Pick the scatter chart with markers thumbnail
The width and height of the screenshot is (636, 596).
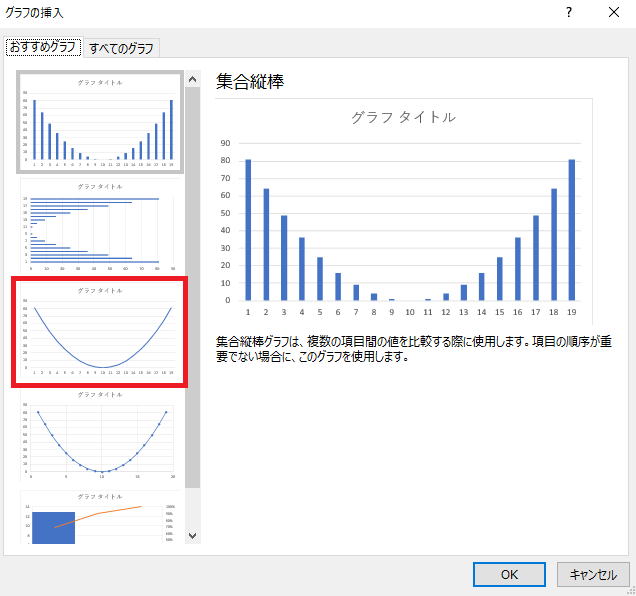[x=100, y=436]
